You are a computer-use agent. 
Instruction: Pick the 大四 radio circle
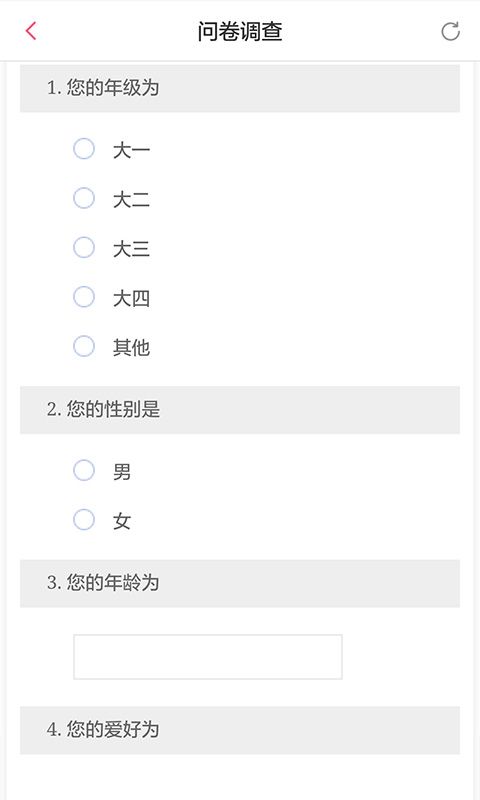pyautogui.click(x=84, y=296)
